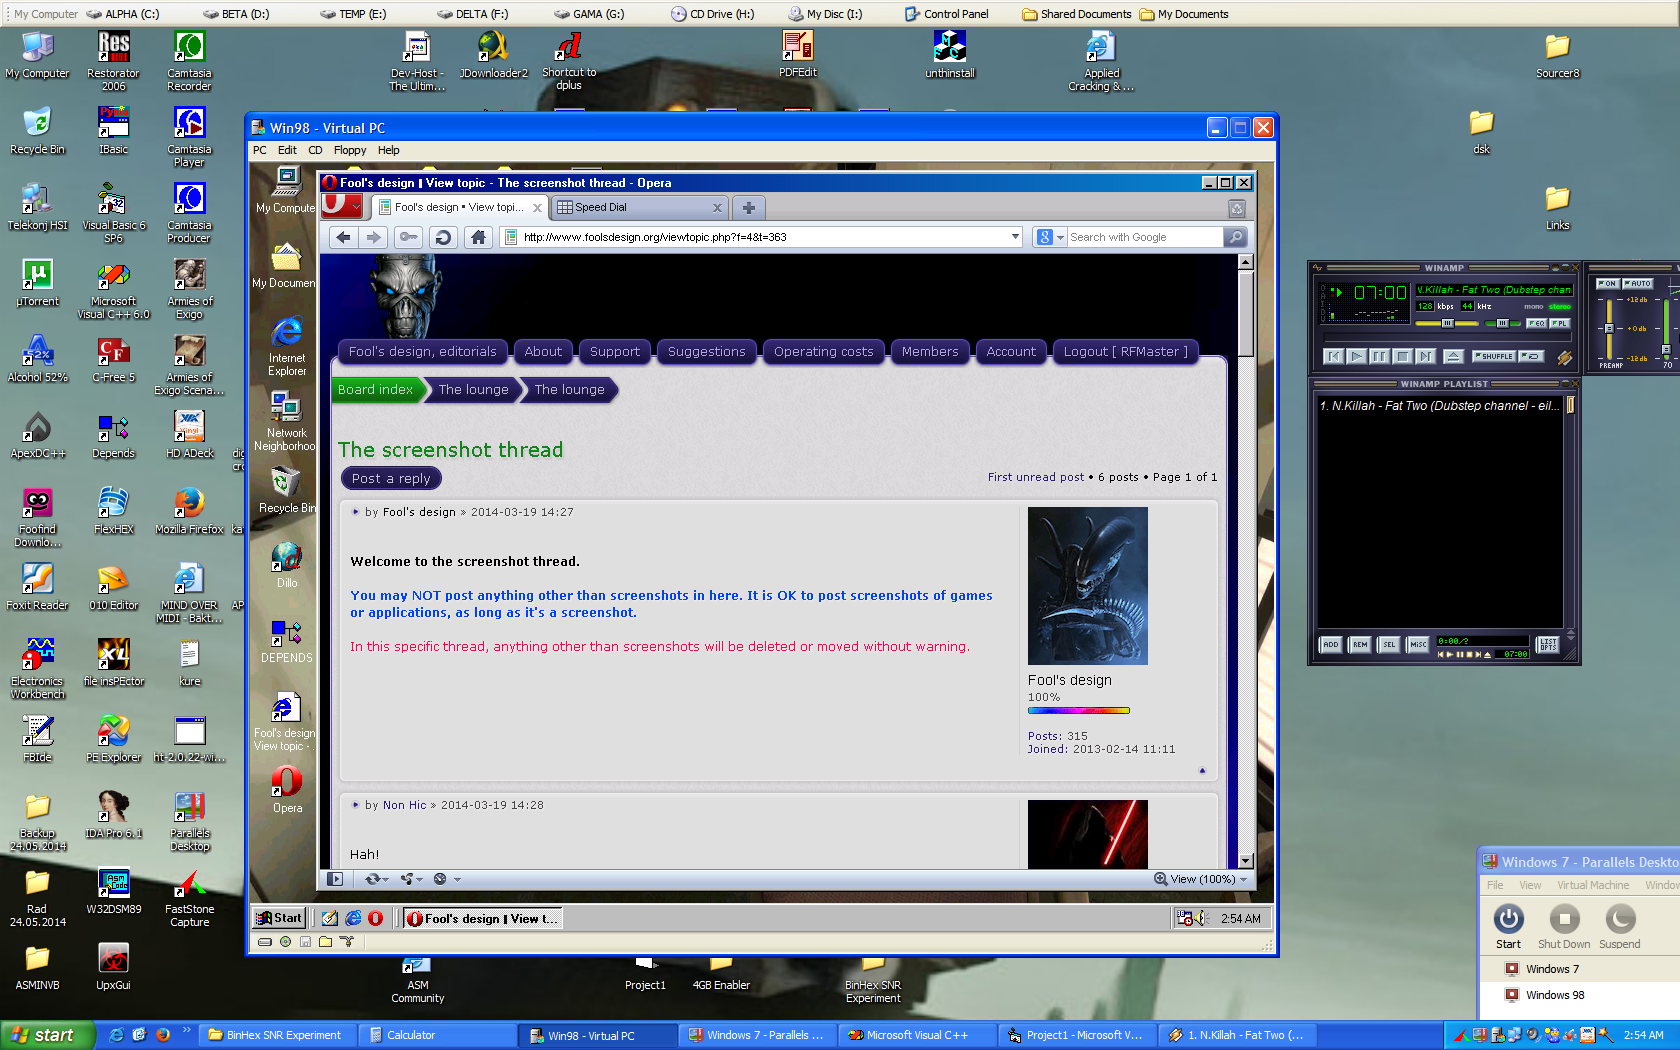Switch to the Speed Dial tab
This screenshot has height=1050, width=1680.
(x=639, y=207)
